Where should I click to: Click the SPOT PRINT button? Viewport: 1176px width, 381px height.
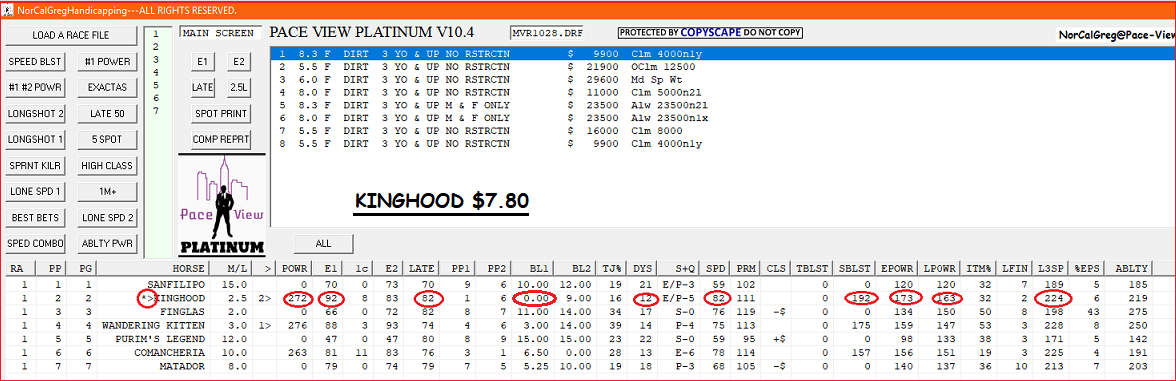pos(220,113)
